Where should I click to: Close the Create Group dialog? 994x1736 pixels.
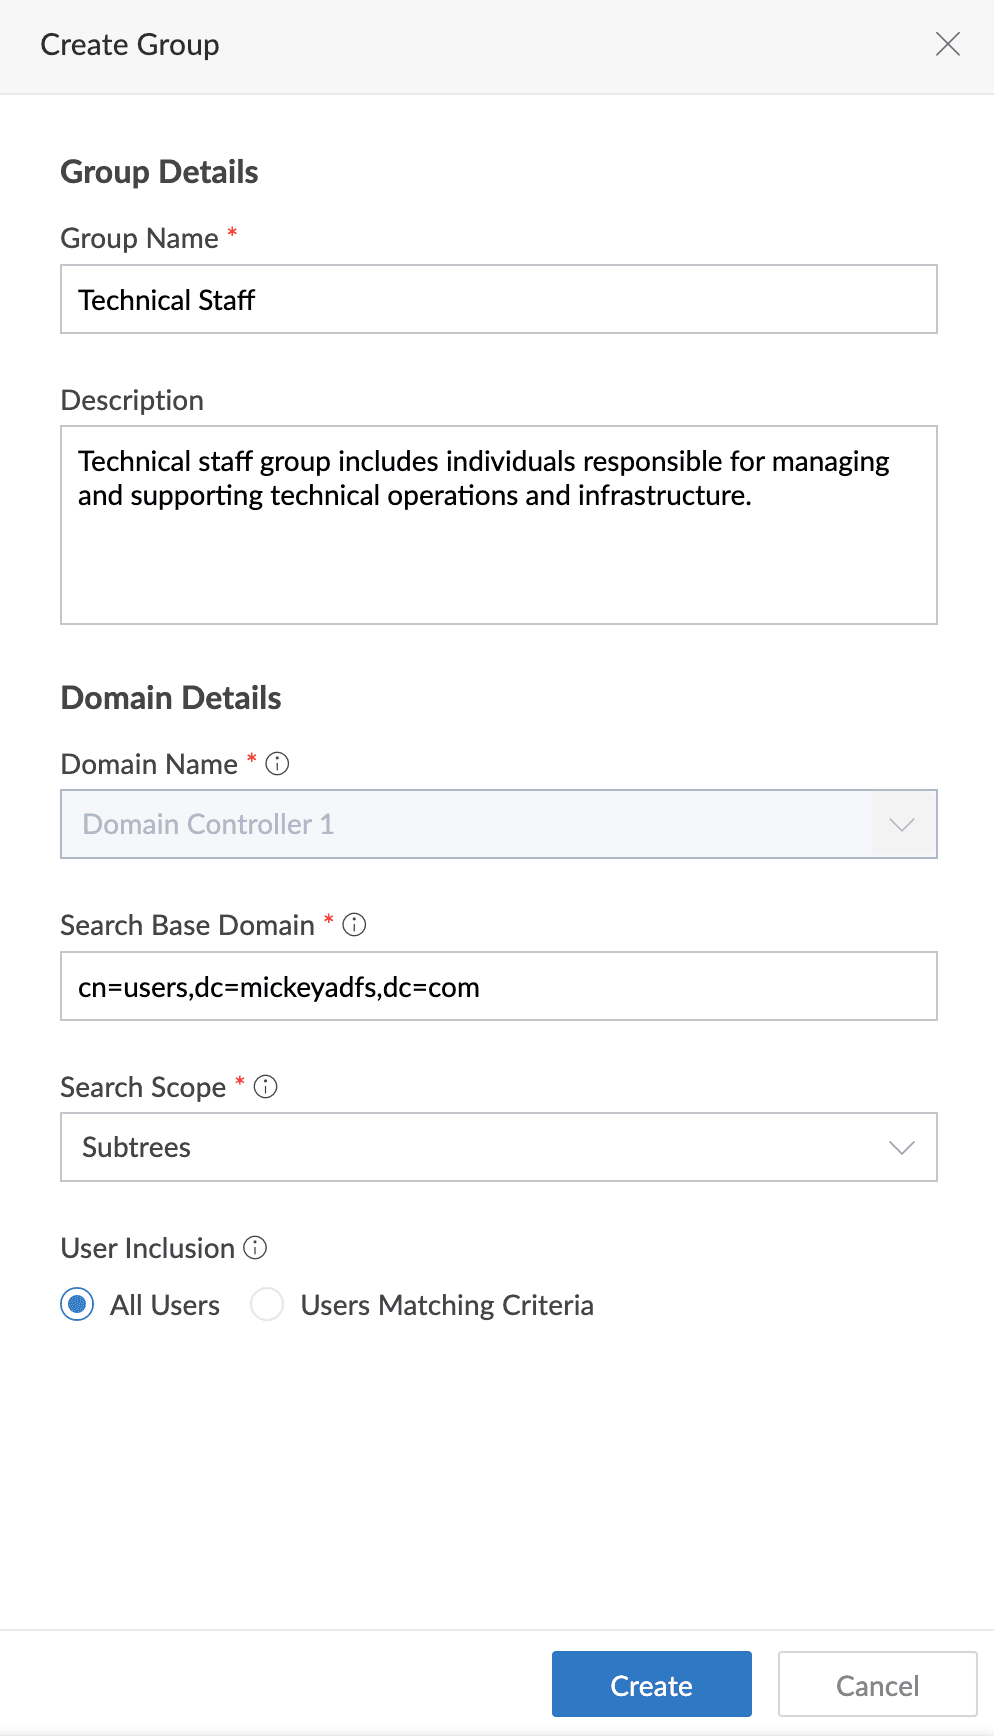(947, 44)
